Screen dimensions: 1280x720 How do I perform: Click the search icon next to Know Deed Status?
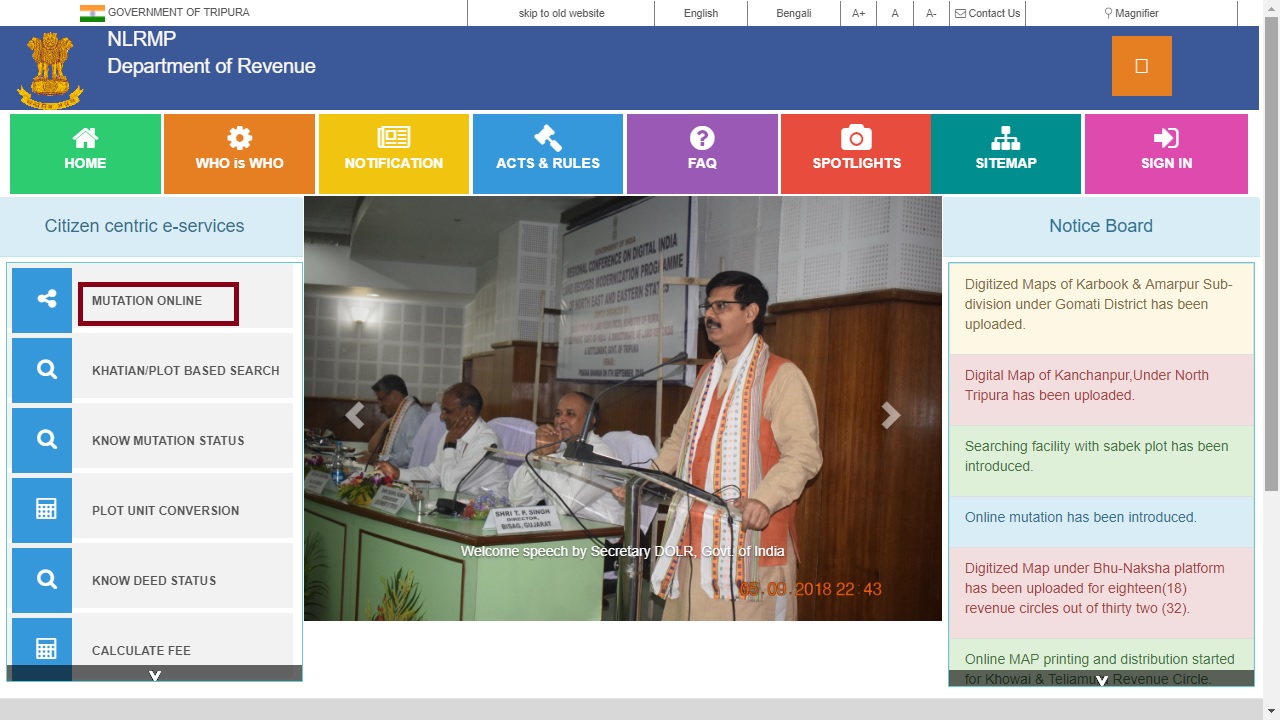42,580
